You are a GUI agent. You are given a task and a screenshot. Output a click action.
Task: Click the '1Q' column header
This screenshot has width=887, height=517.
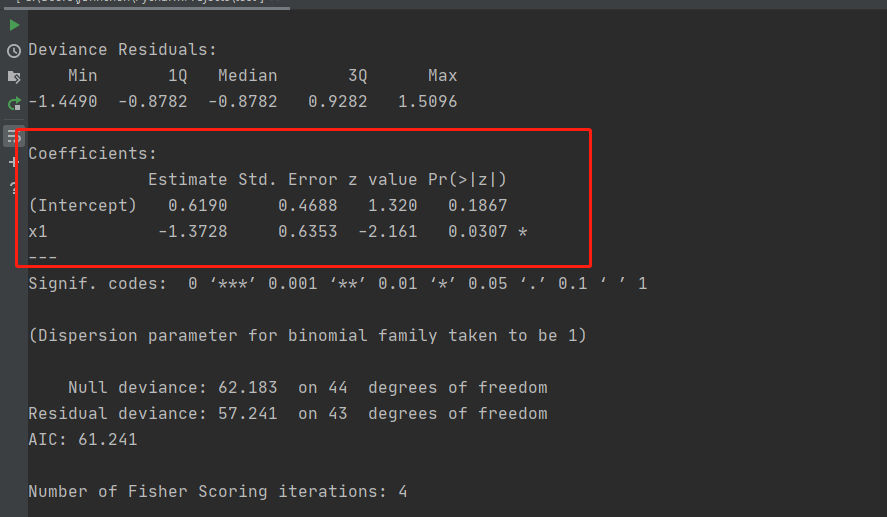178,76
